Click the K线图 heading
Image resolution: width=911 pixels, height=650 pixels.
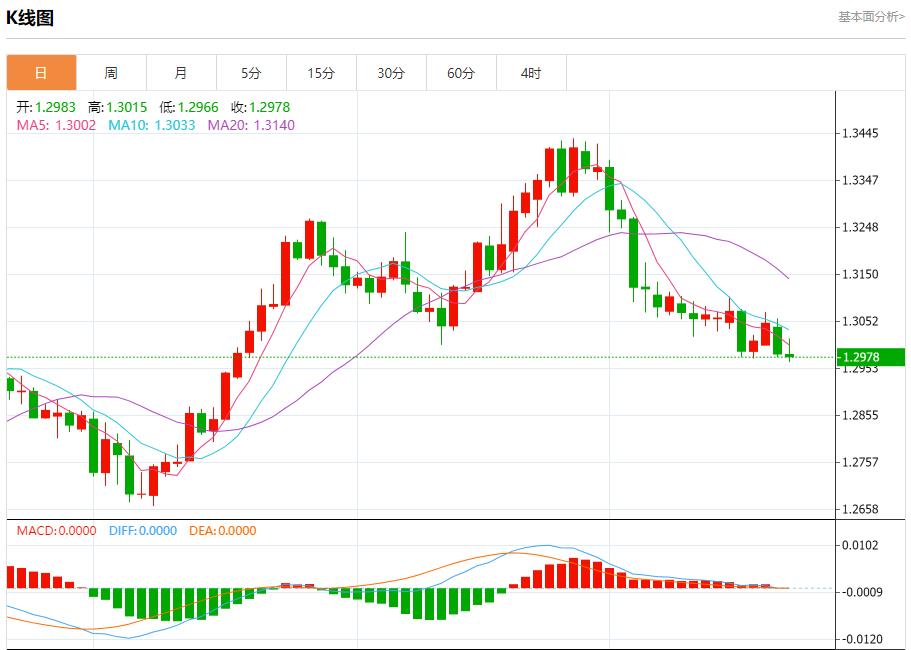click(30, 17)
